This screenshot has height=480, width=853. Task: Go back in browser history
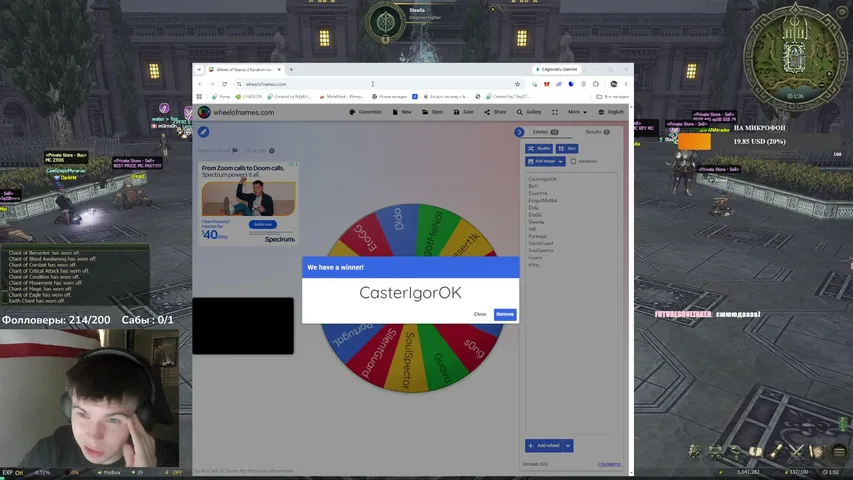coord(200,84)
